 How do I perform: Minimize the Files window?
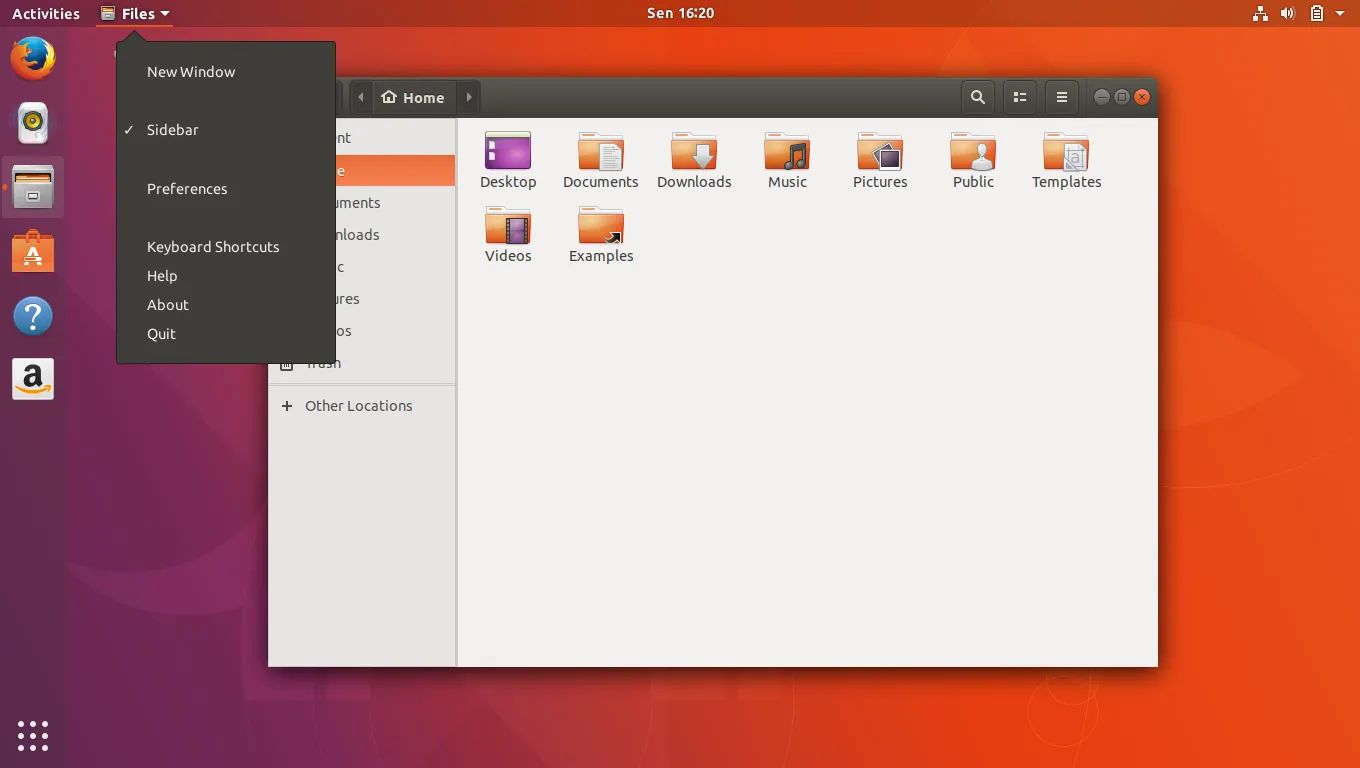click(x=1102, y=97)
